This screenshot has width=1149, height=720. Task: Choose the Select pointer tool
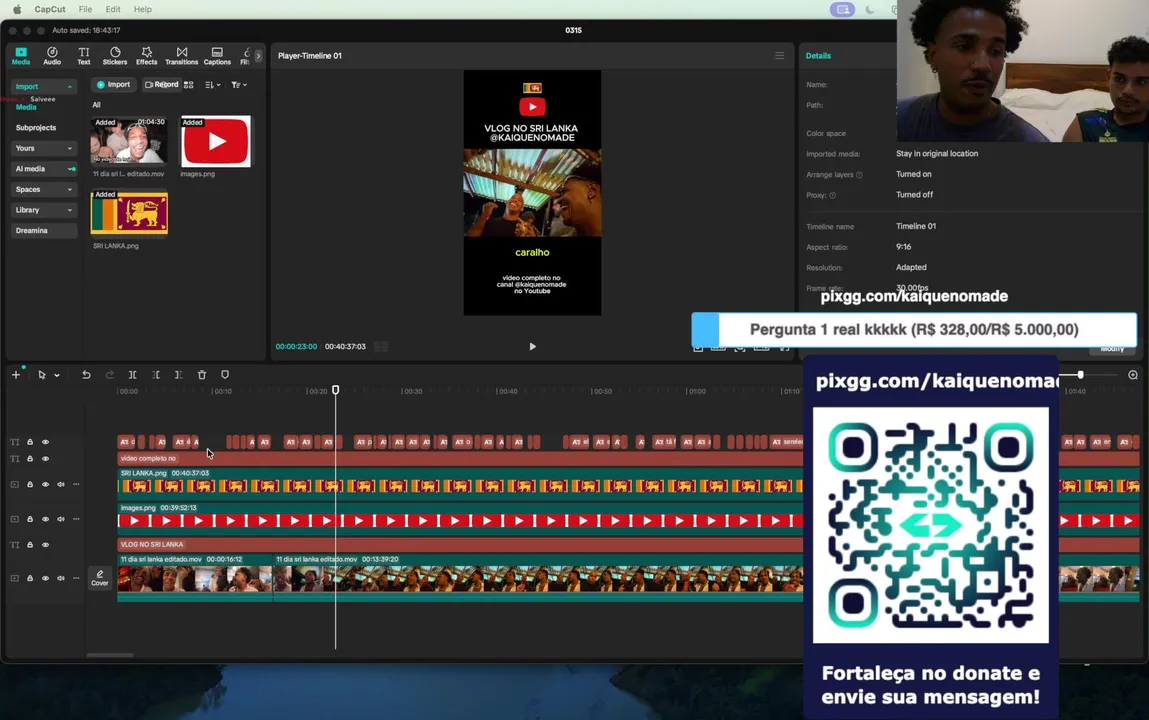[42, 374]
